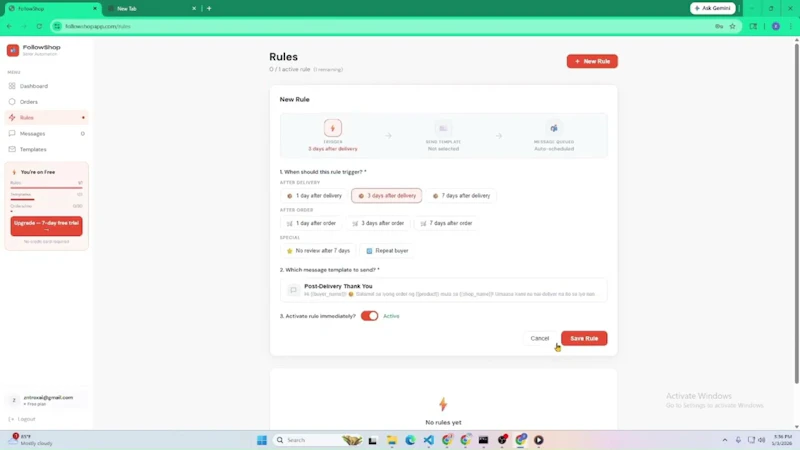This screenshot has height=450, width=800.
Task: Click the Cancel button
Action: pyautogui.click(x=539, y=338)
